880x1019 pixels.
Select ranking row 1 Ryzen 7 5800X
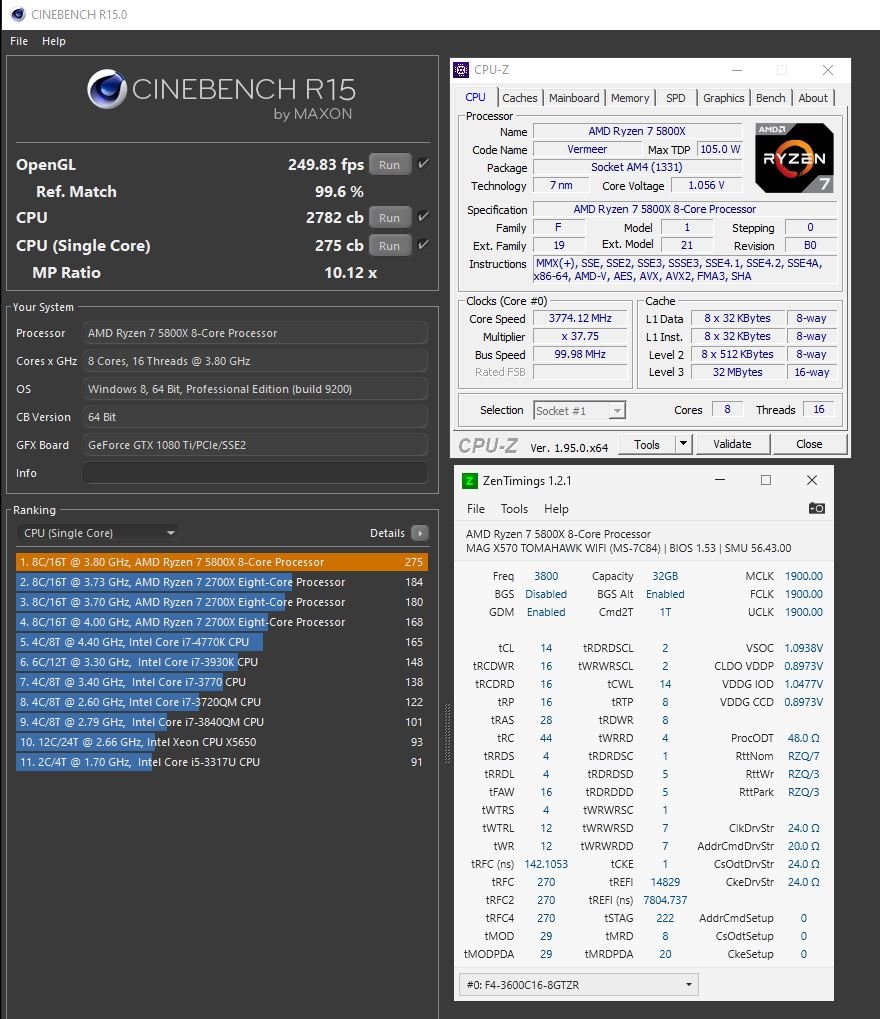[x=222, y=562]
